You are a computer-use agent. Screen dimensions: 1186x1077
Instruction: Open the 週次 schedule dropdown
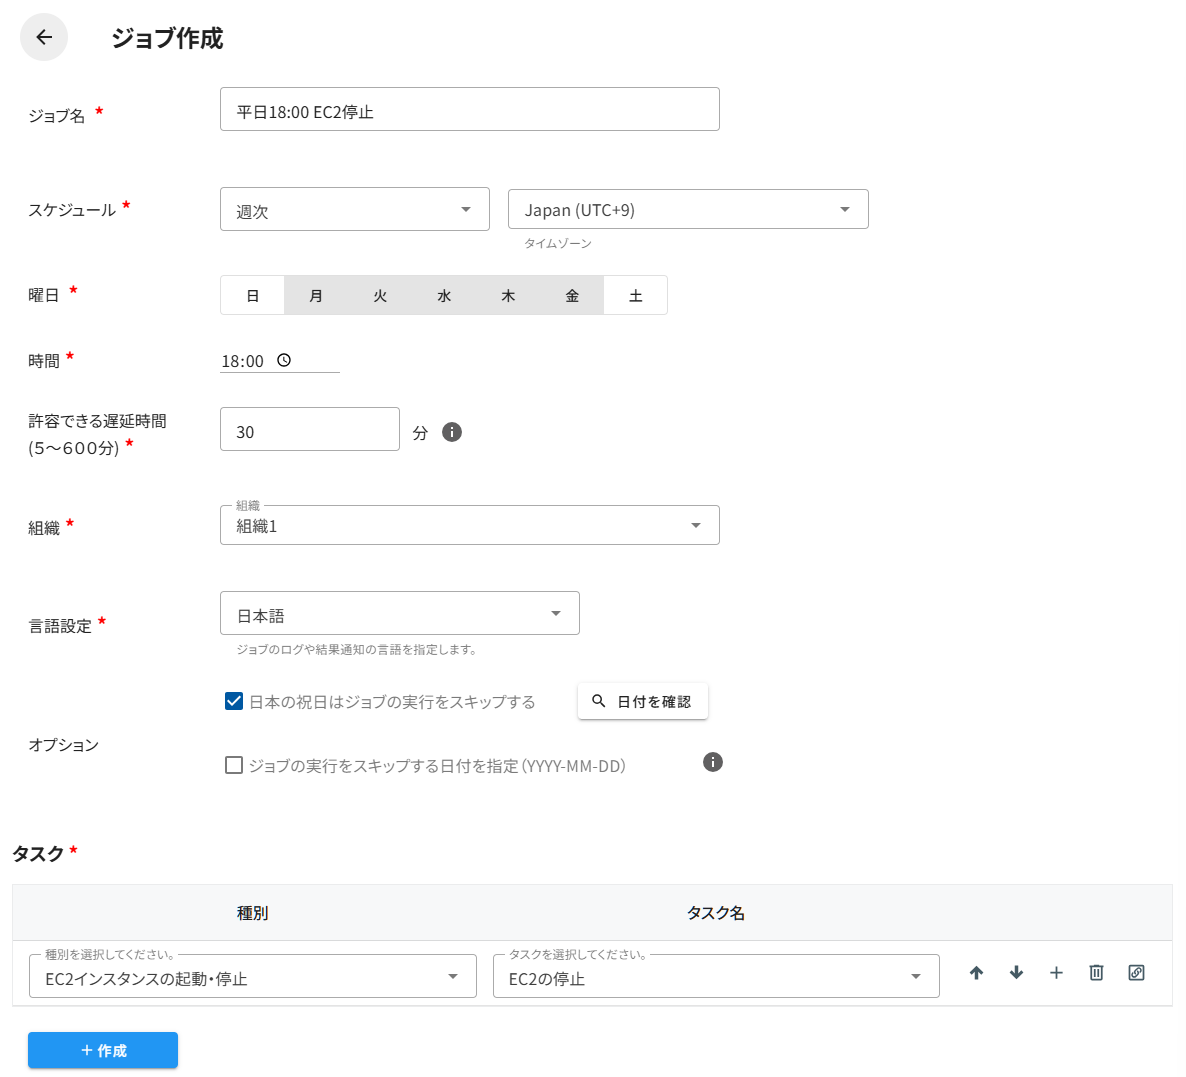point(354,210)
